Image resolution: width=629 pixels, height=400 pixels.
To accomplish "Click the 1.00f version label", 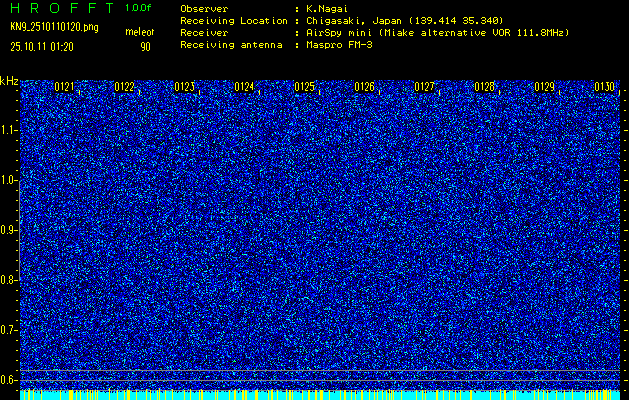I will tap(139, 8).
